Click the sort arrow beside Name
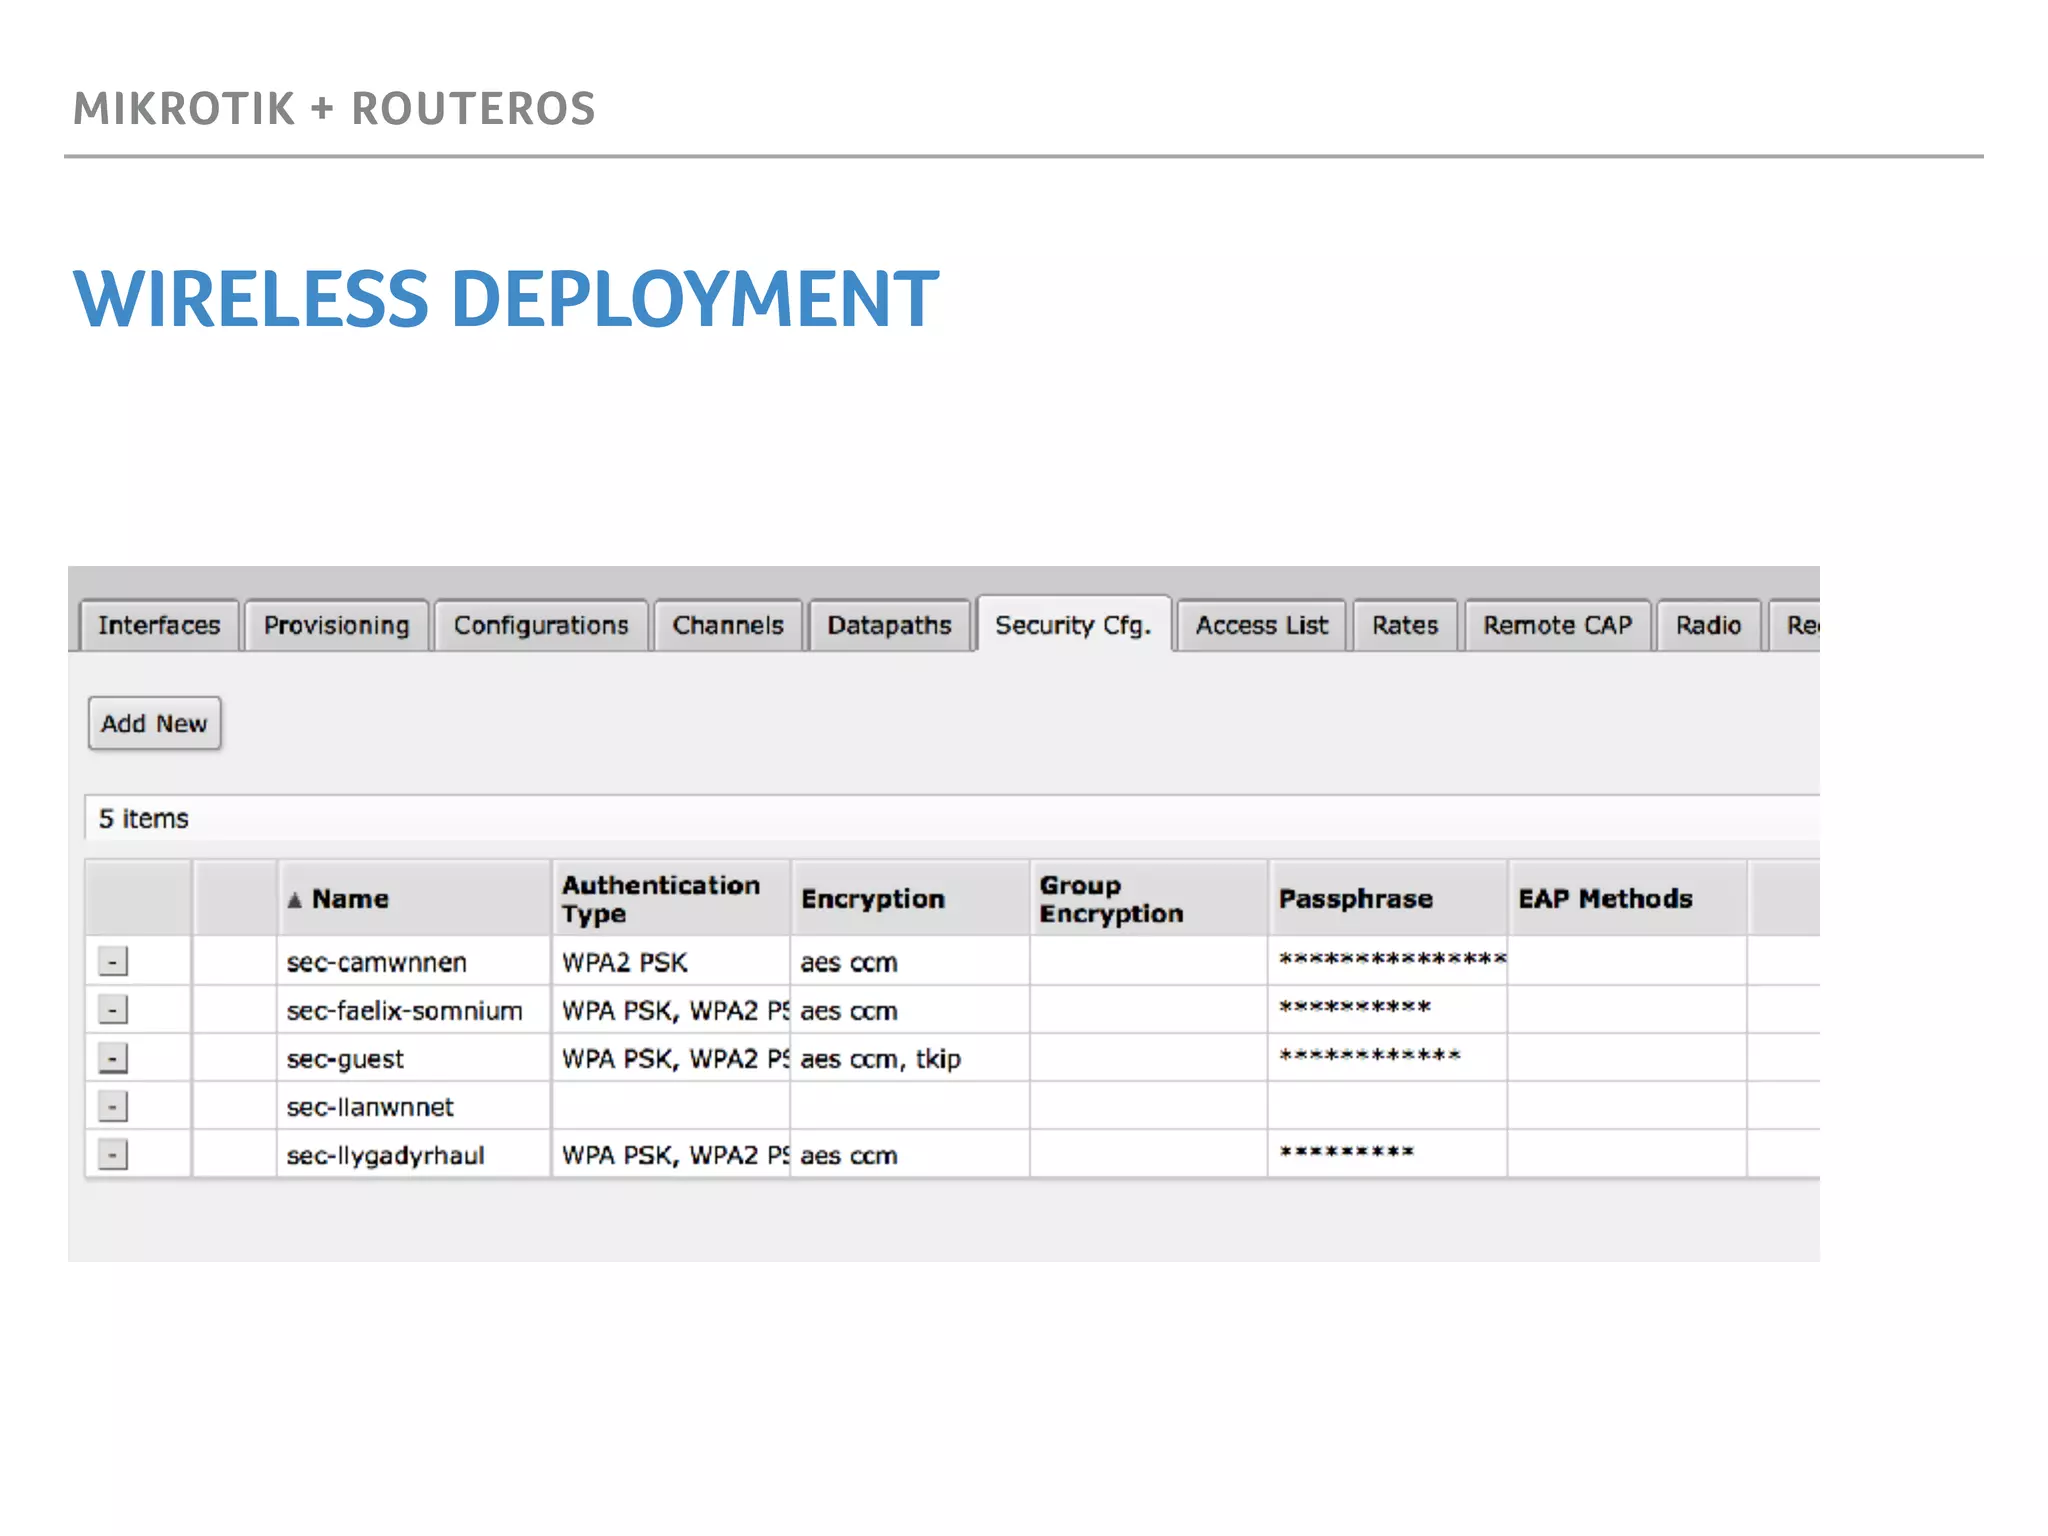 coord(294,900)
